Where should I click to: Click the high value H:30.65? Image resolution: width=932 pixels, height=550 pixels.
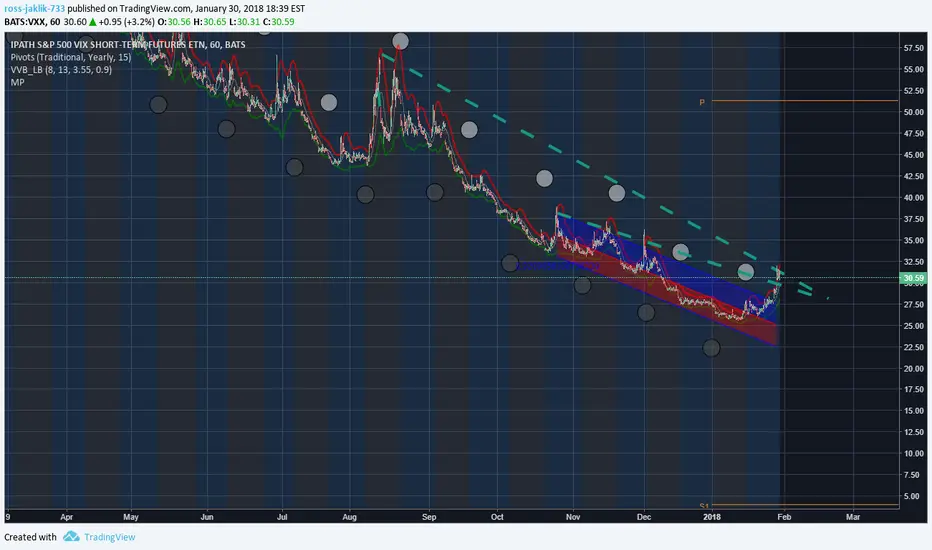(210, 22)
